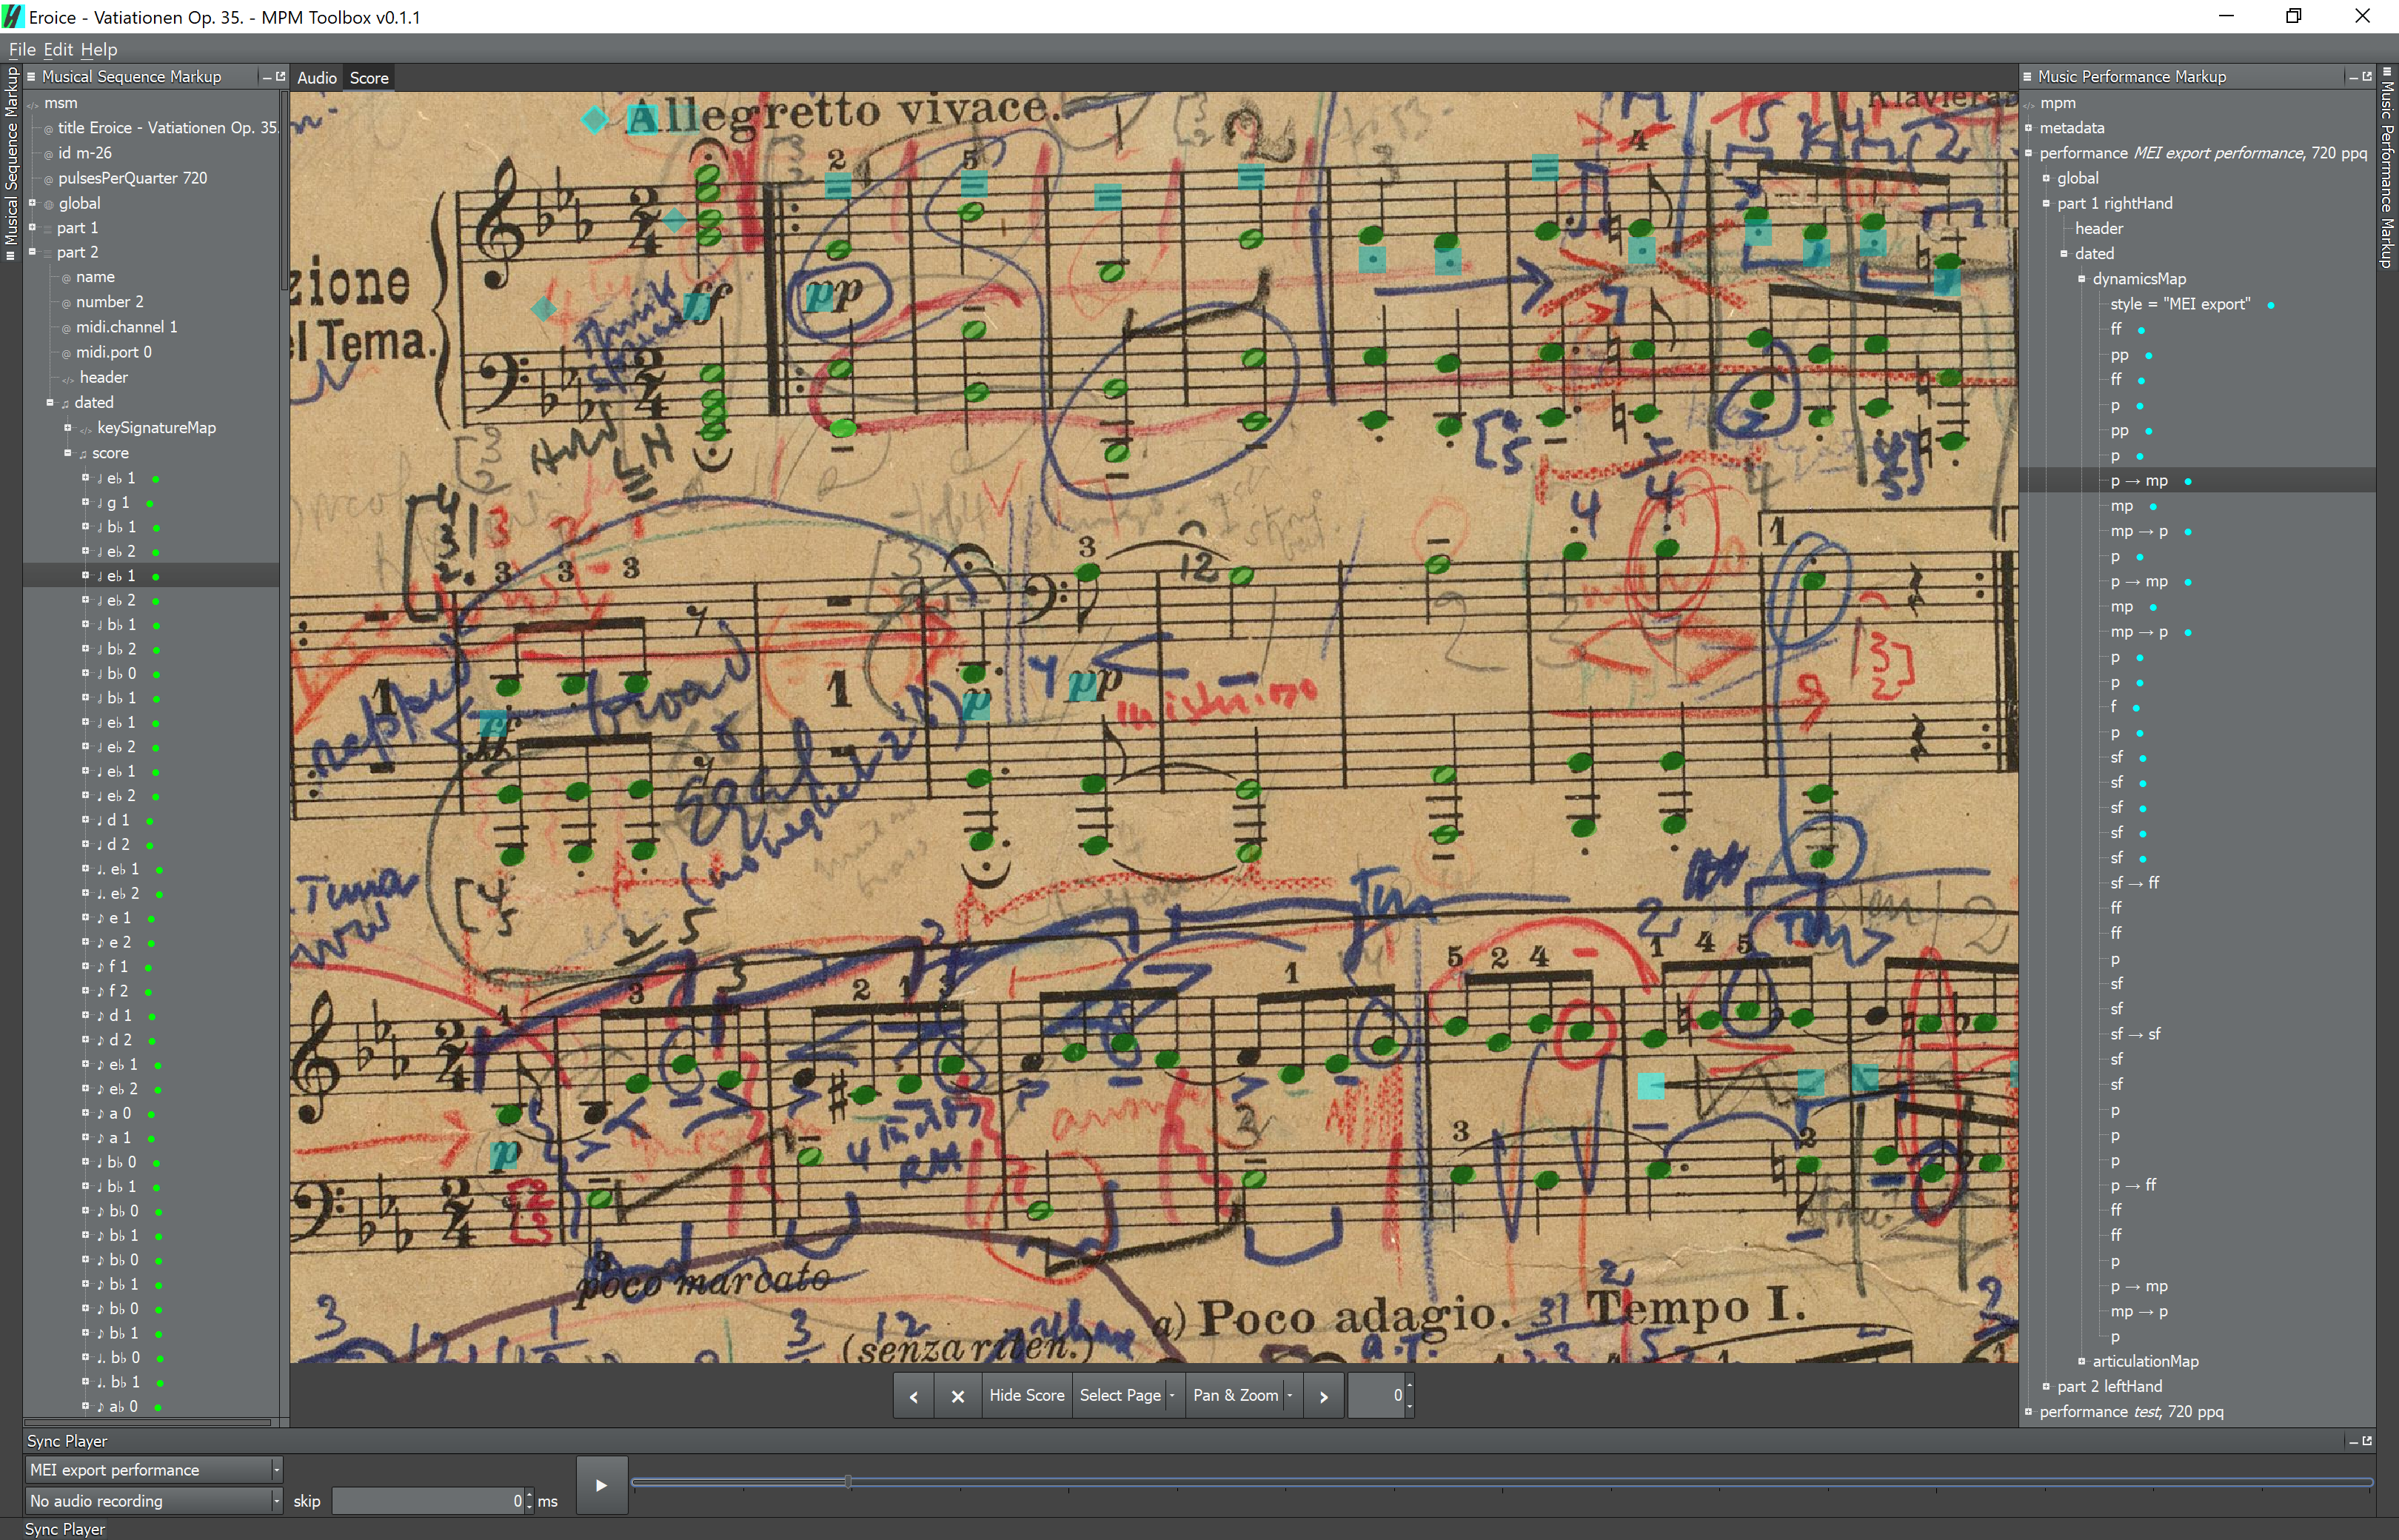Collapse the MEI export performance node
This screenshot has height=1540, width=2399.
(2028, 153)
